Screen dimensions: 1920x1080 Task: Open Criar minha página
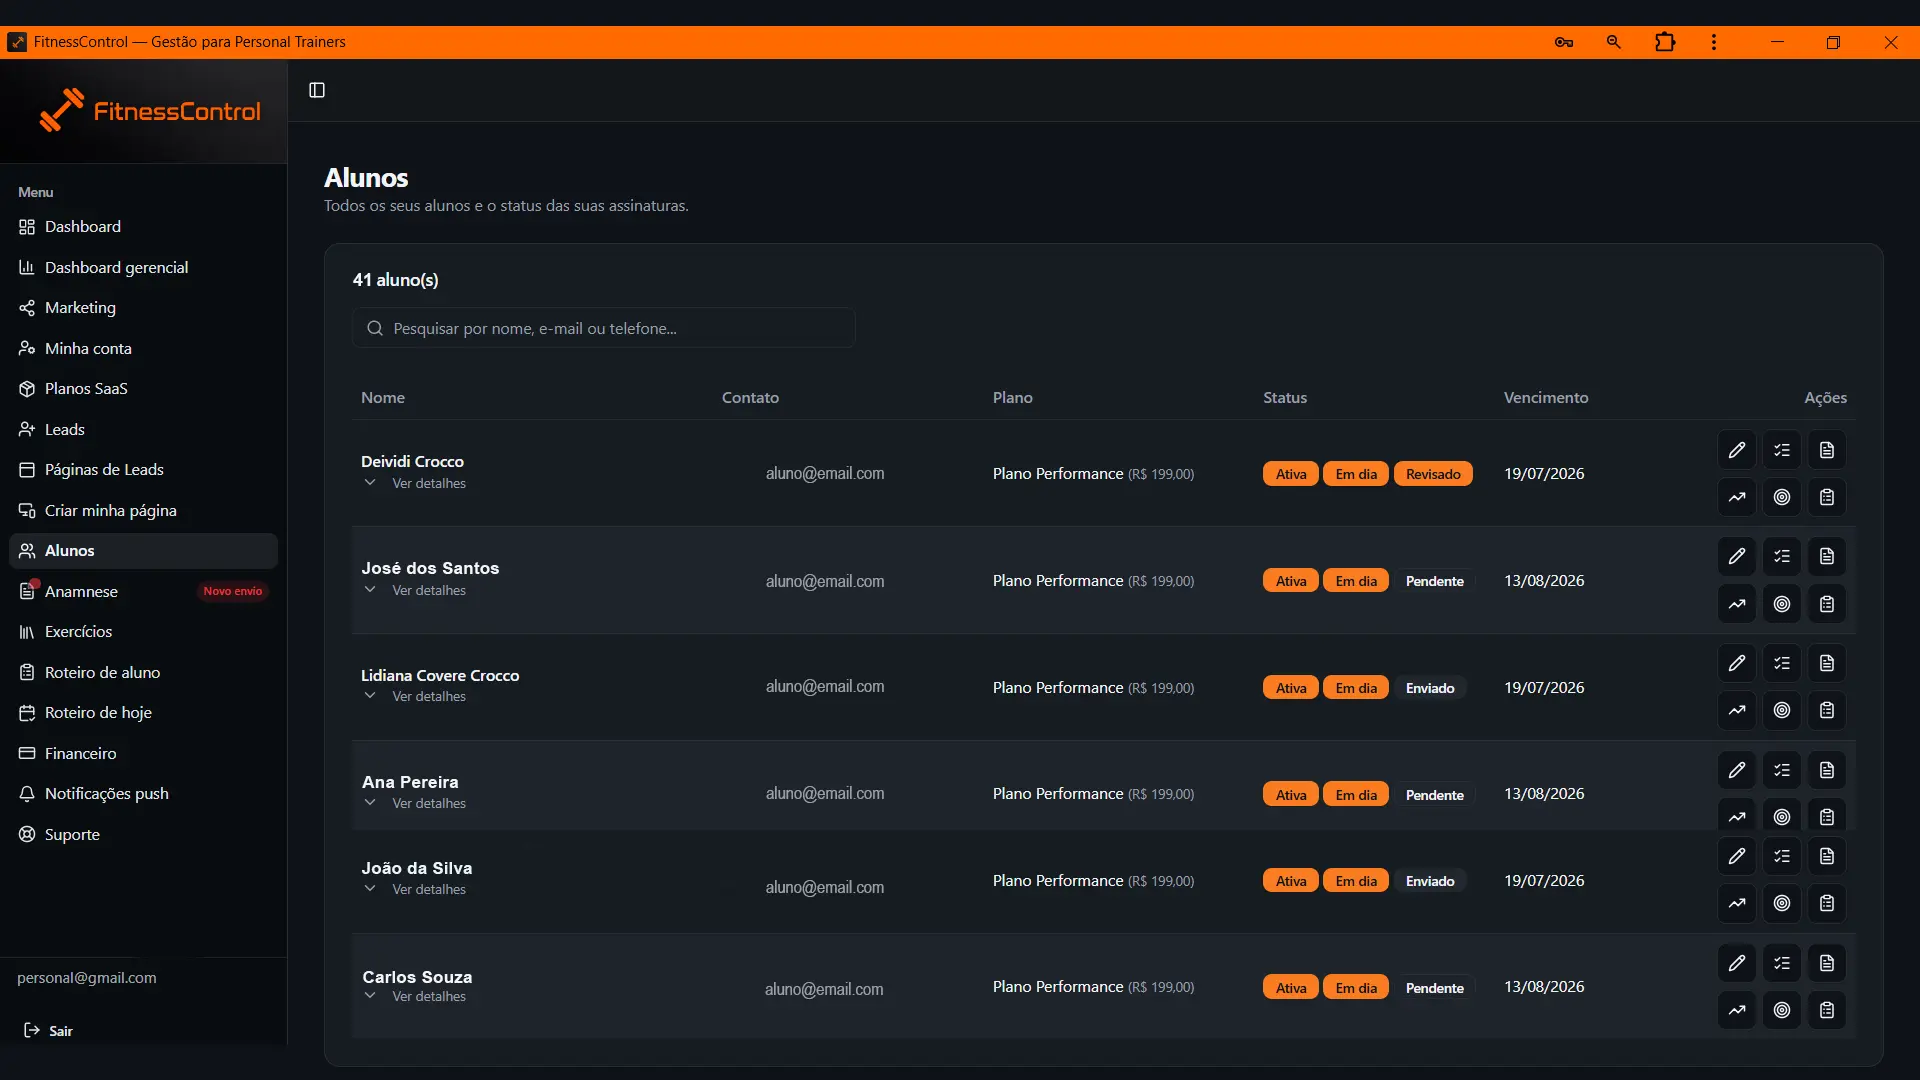pyautogui.click(x=143, y=511)
